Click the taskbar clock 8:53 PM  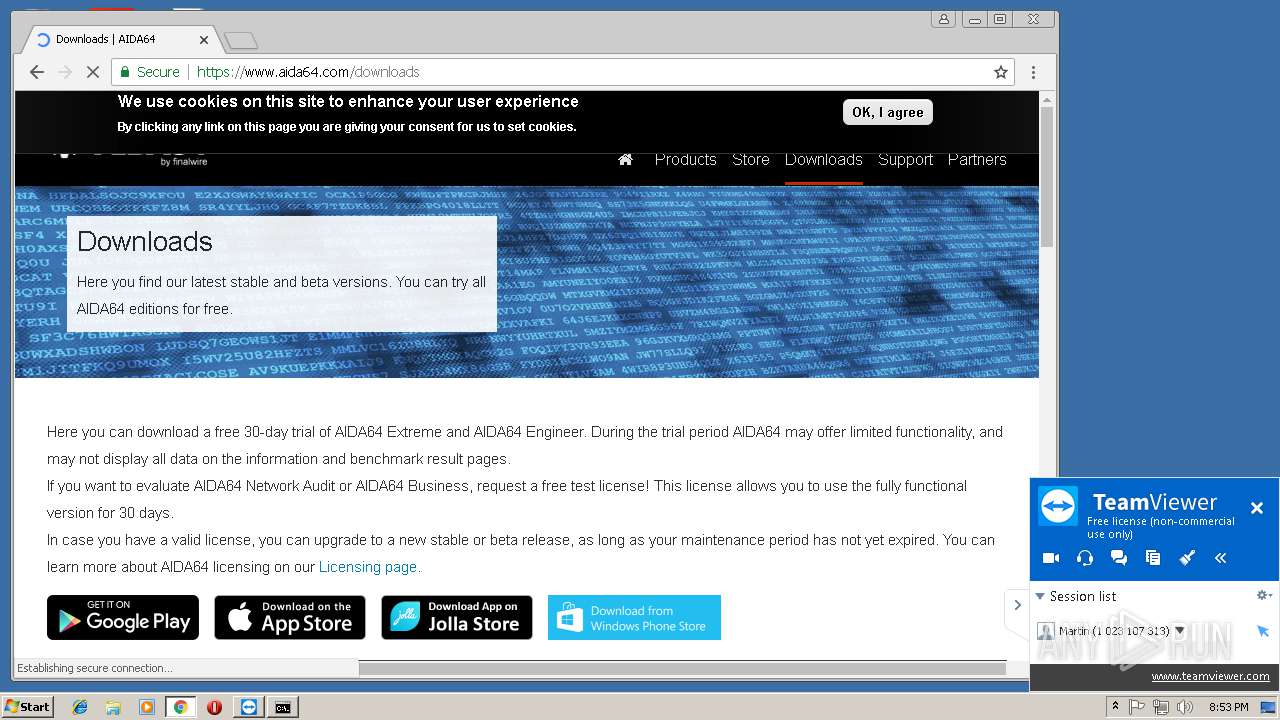[1228, 707]
